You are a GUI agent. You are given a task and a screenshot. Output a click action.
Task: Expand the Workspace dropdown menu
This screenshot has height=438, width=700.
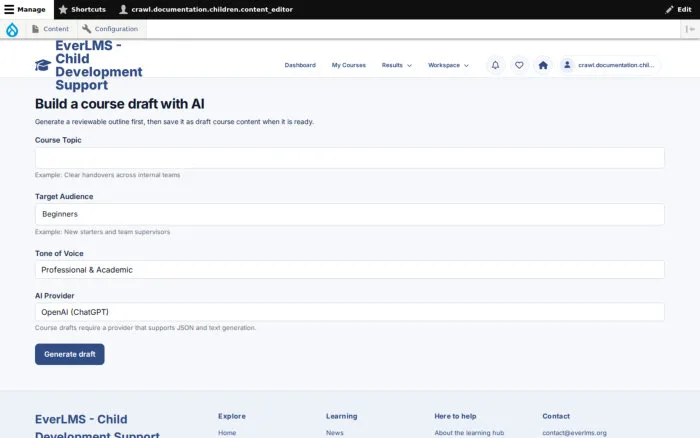click(x=448, y=65)
